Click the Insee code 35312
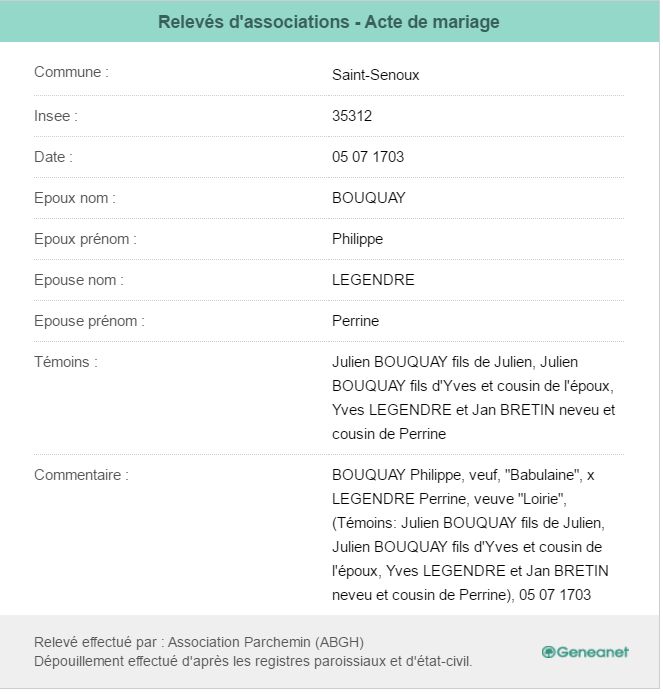The width and height of the screenshot is (663, 695). pyautogui.click(x=352, y=116)
